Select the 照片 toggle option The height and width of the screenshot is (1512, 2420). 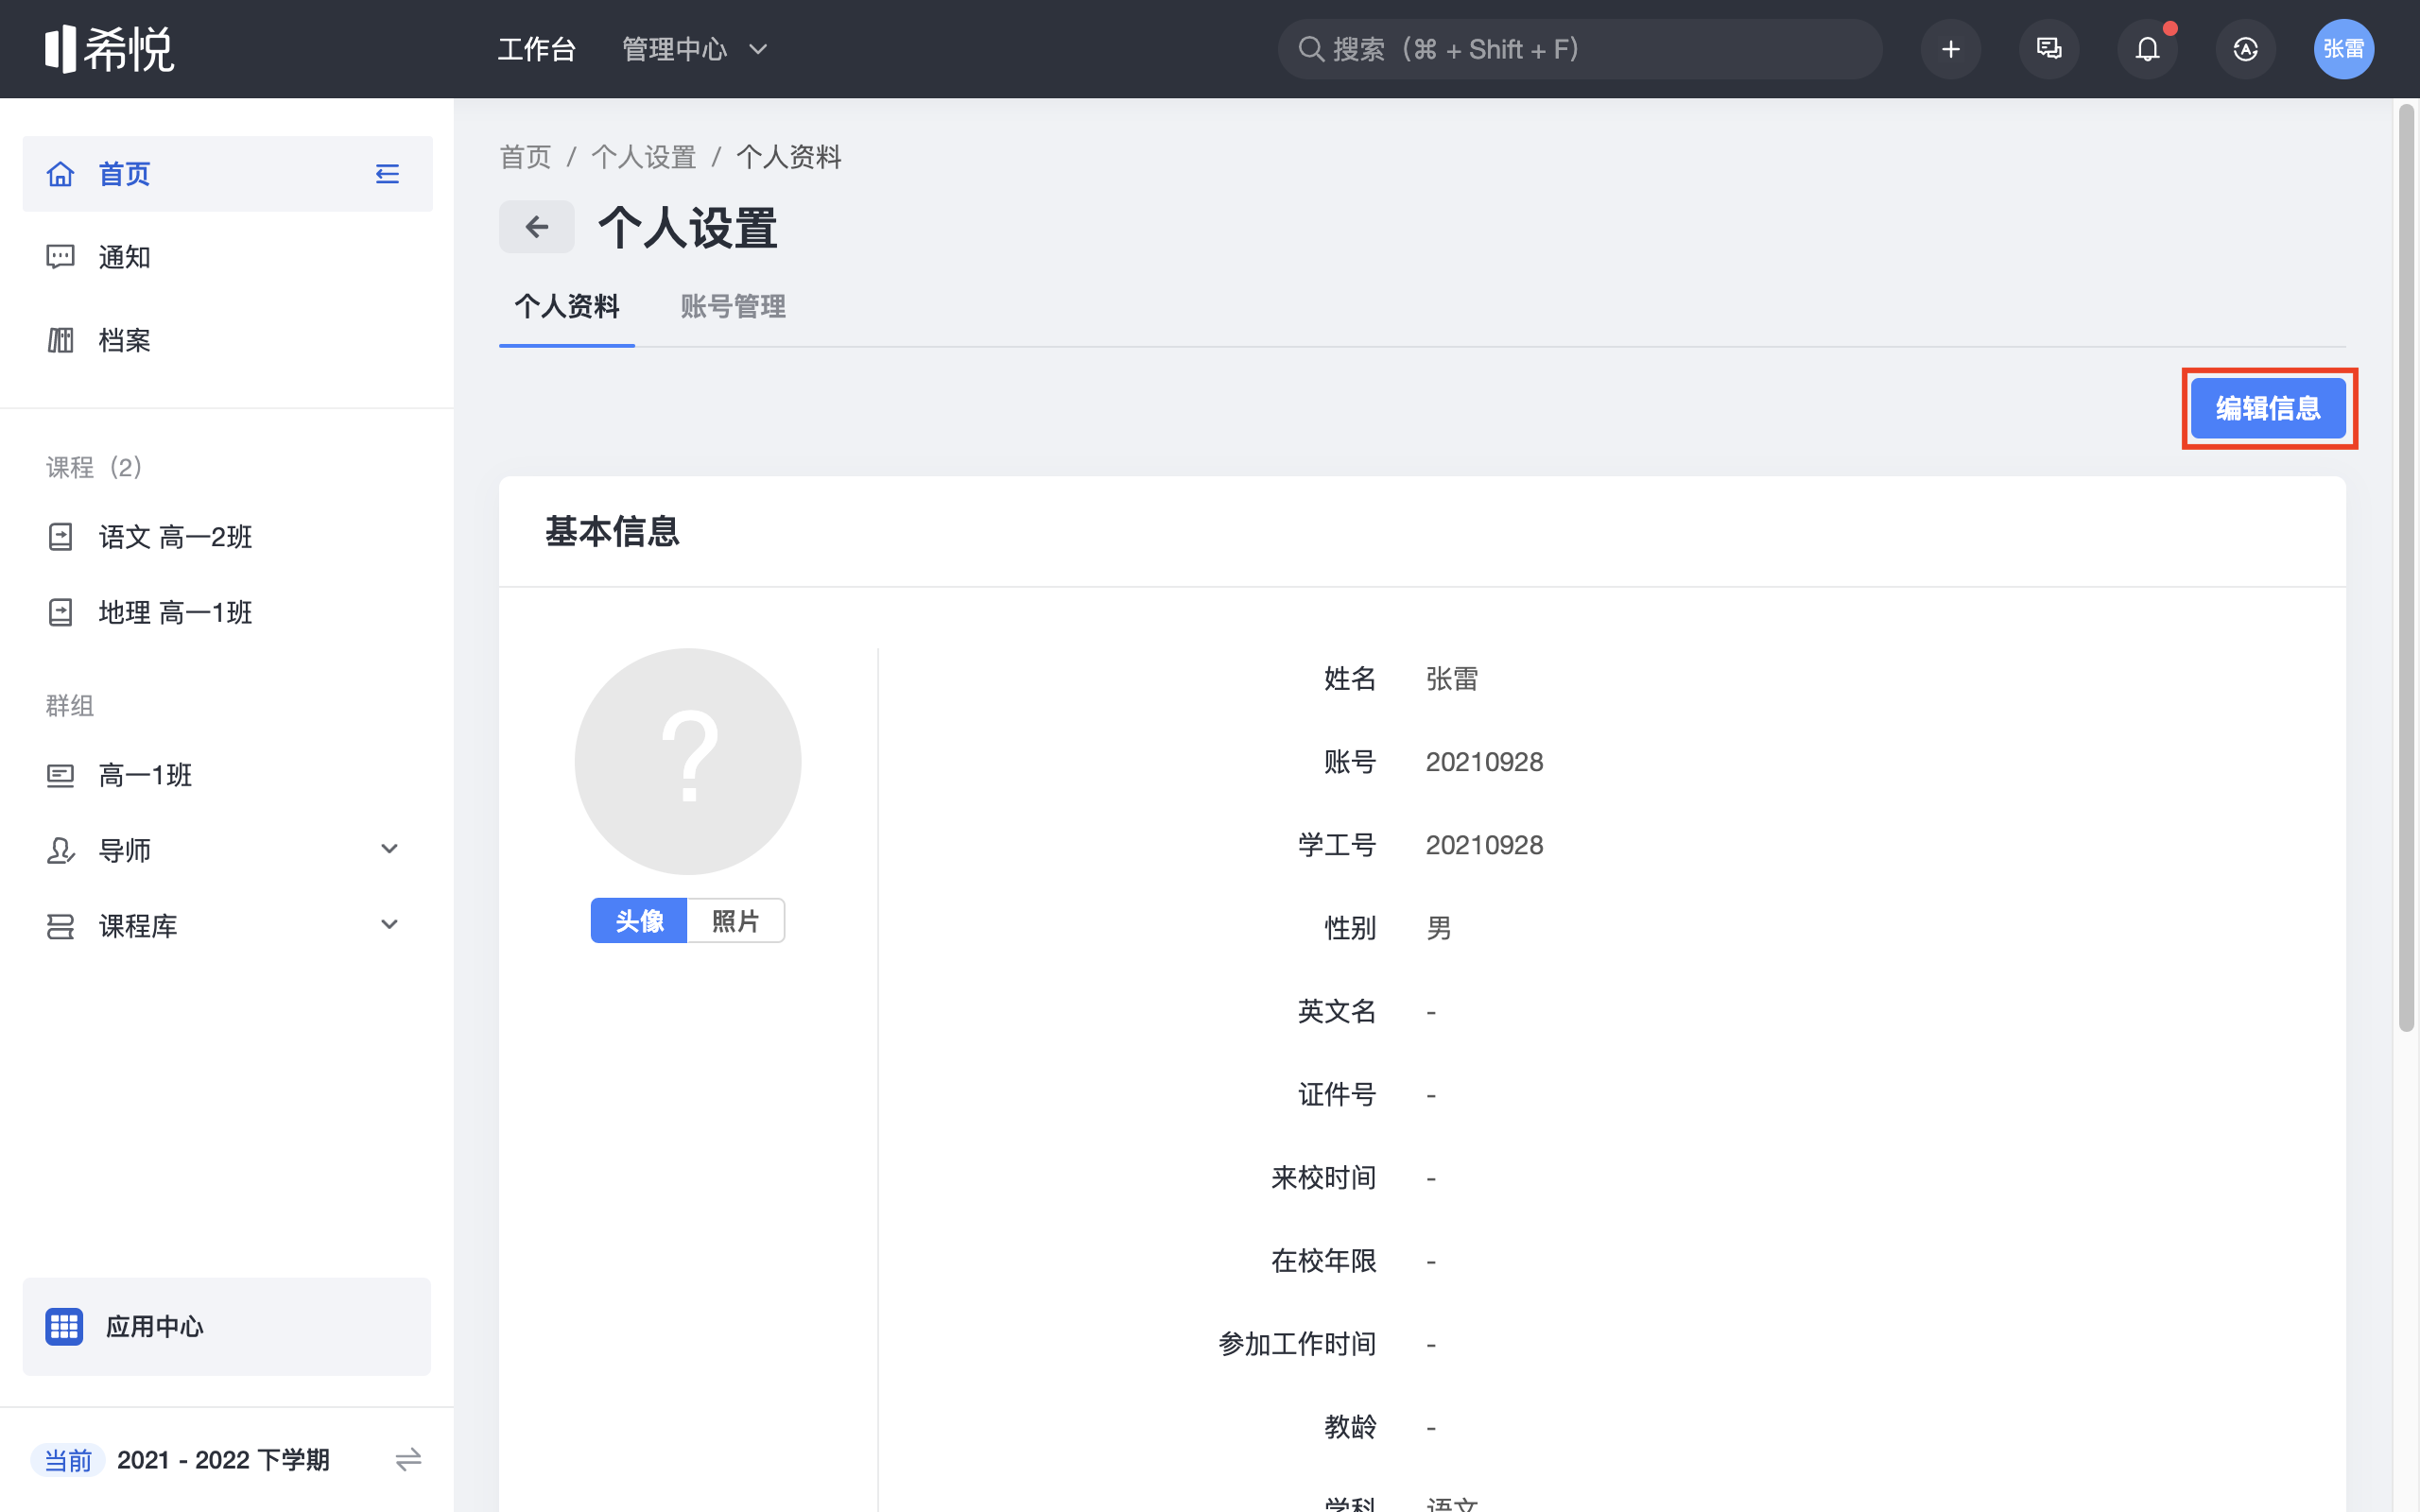pos(735,921)
